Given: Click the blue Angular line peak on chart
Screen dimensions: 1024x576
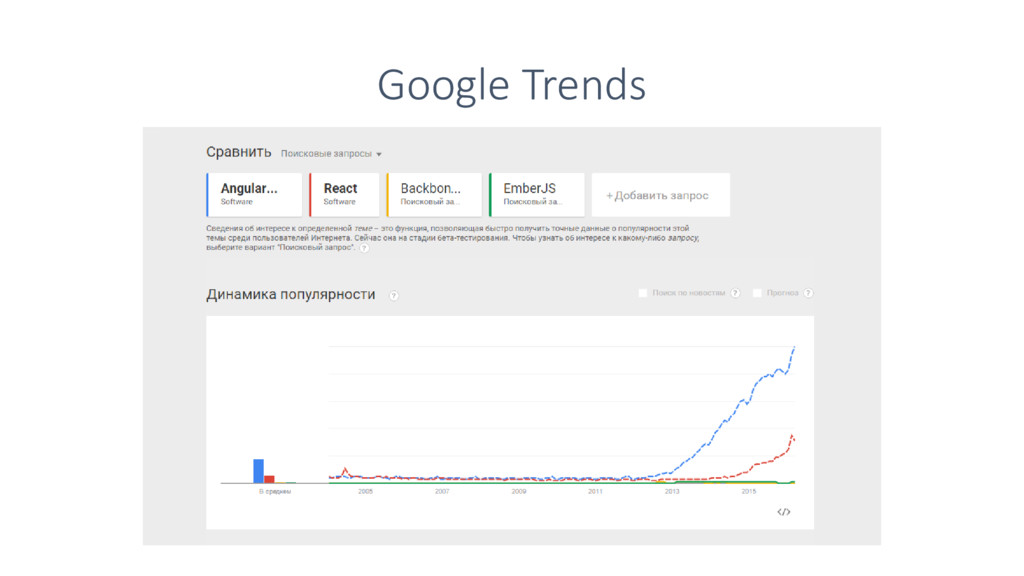Looking at the screenshot, I should coord(794,347).
